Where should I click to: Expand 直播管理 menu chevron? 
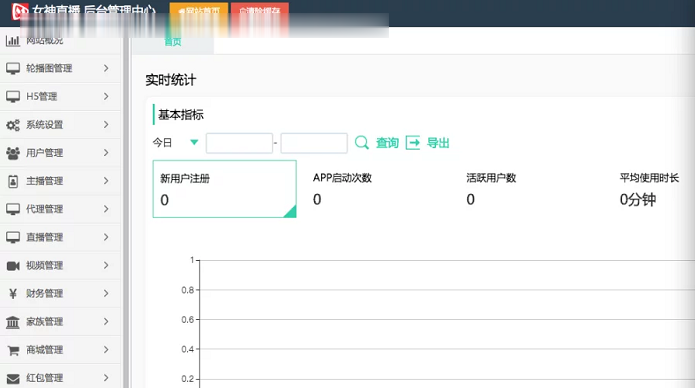(106, 237)
